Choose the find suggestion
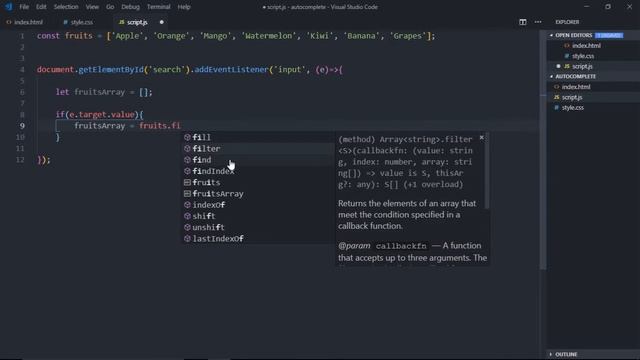This screenshot has width=640, height=360. 258,160
